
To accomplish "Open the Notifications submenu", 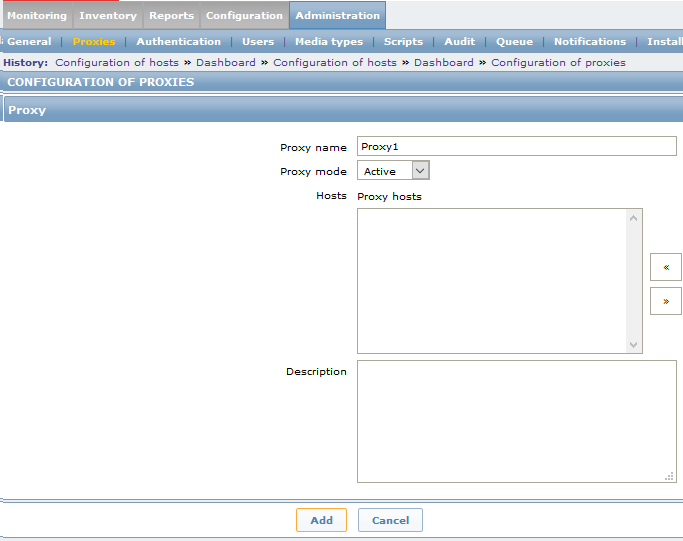I will 590,41.
